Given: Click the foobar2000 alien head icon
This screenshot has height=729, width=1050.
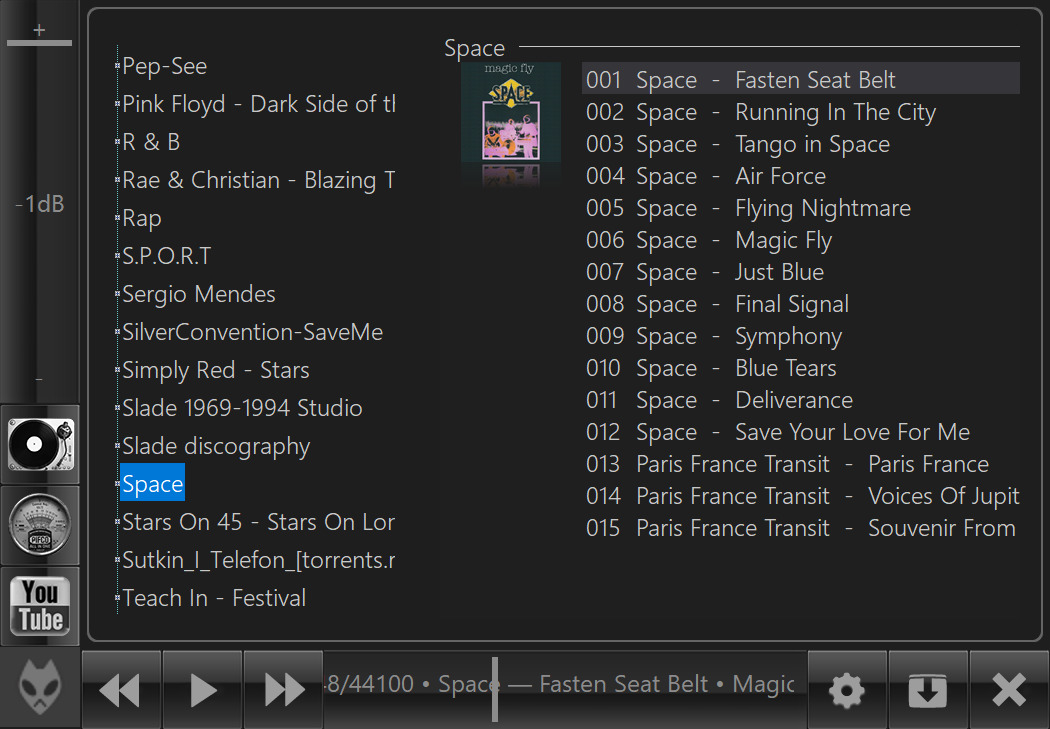Looking at the screenshot, I should (x=40, y=689).
